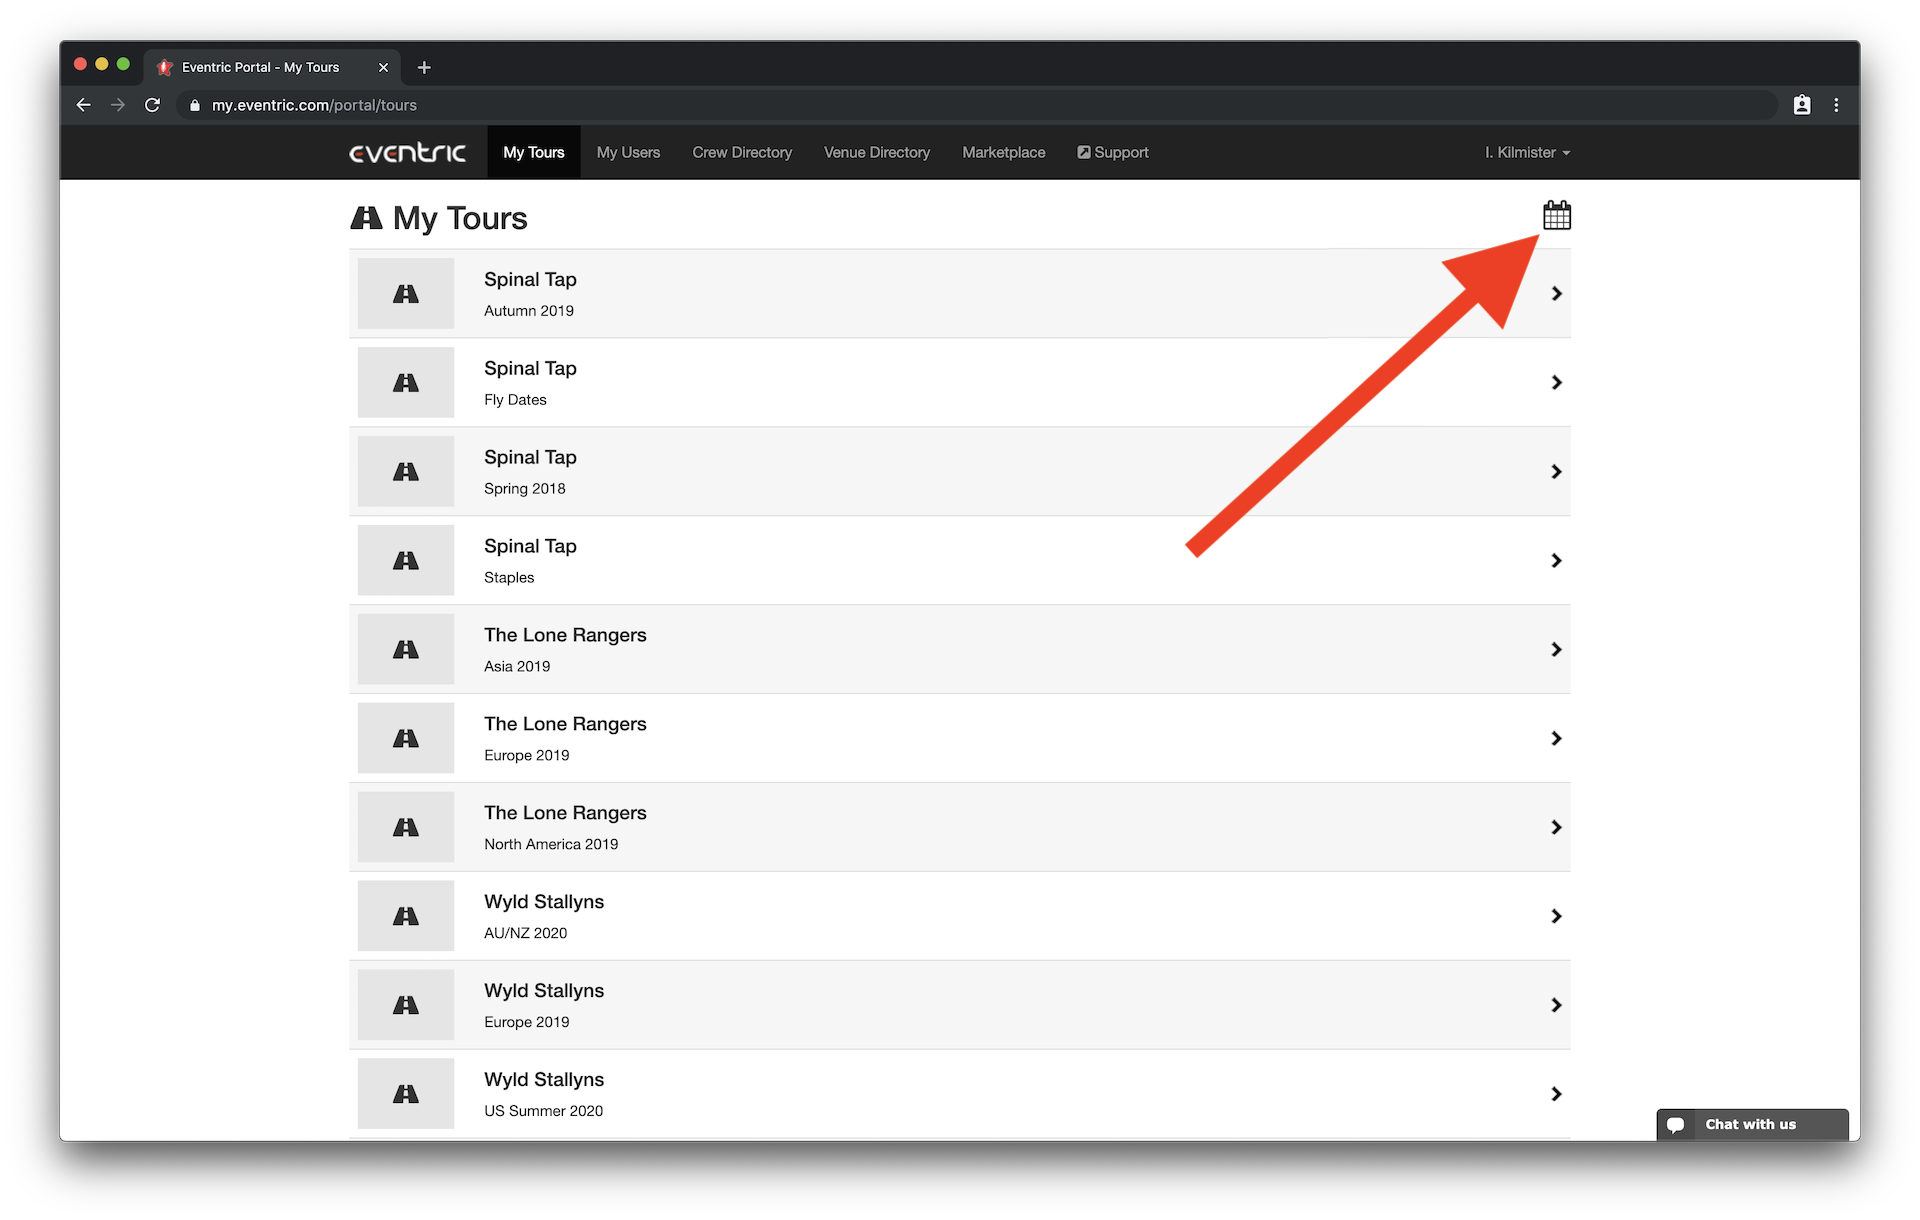Open the I. Kilmister account dropdown
Viewport: 1920px width, 1220px height.
point(1527,152)
